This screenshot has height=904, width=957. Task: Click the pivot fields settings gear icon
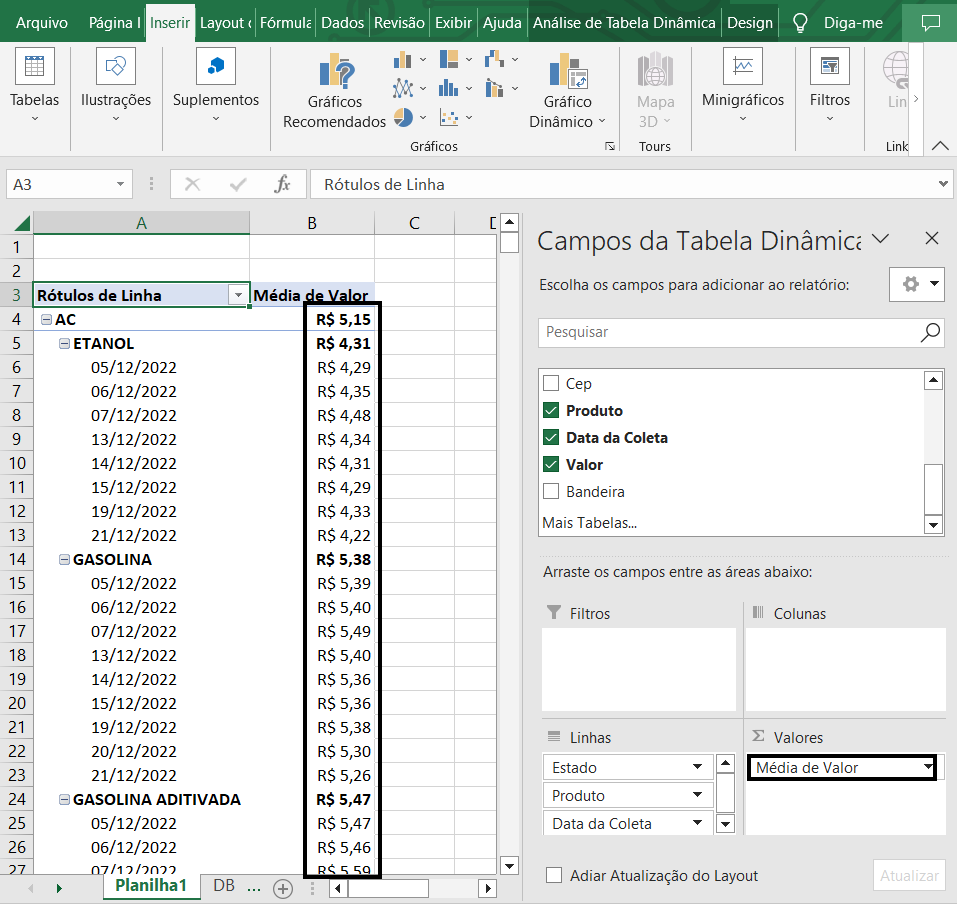[x=910, y=284]
